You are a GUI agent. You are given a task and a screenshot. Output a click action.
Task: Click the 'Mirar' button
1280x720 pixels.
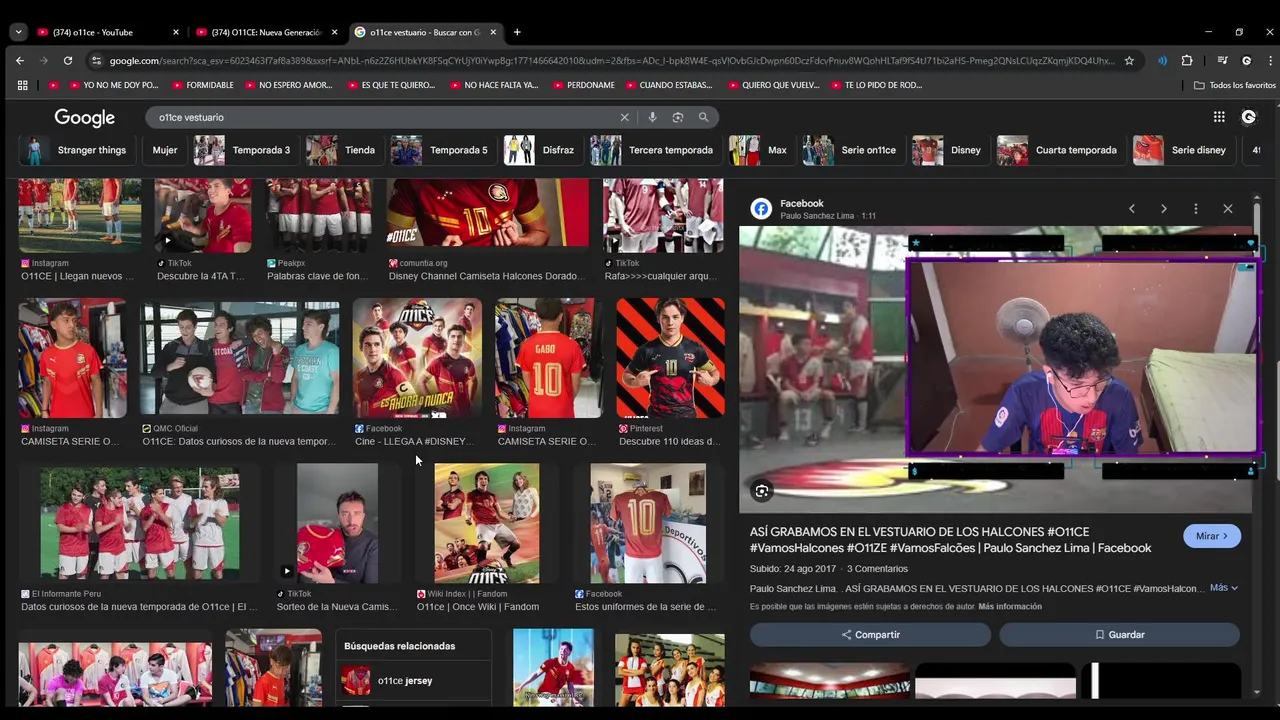tap(1212, 536)
